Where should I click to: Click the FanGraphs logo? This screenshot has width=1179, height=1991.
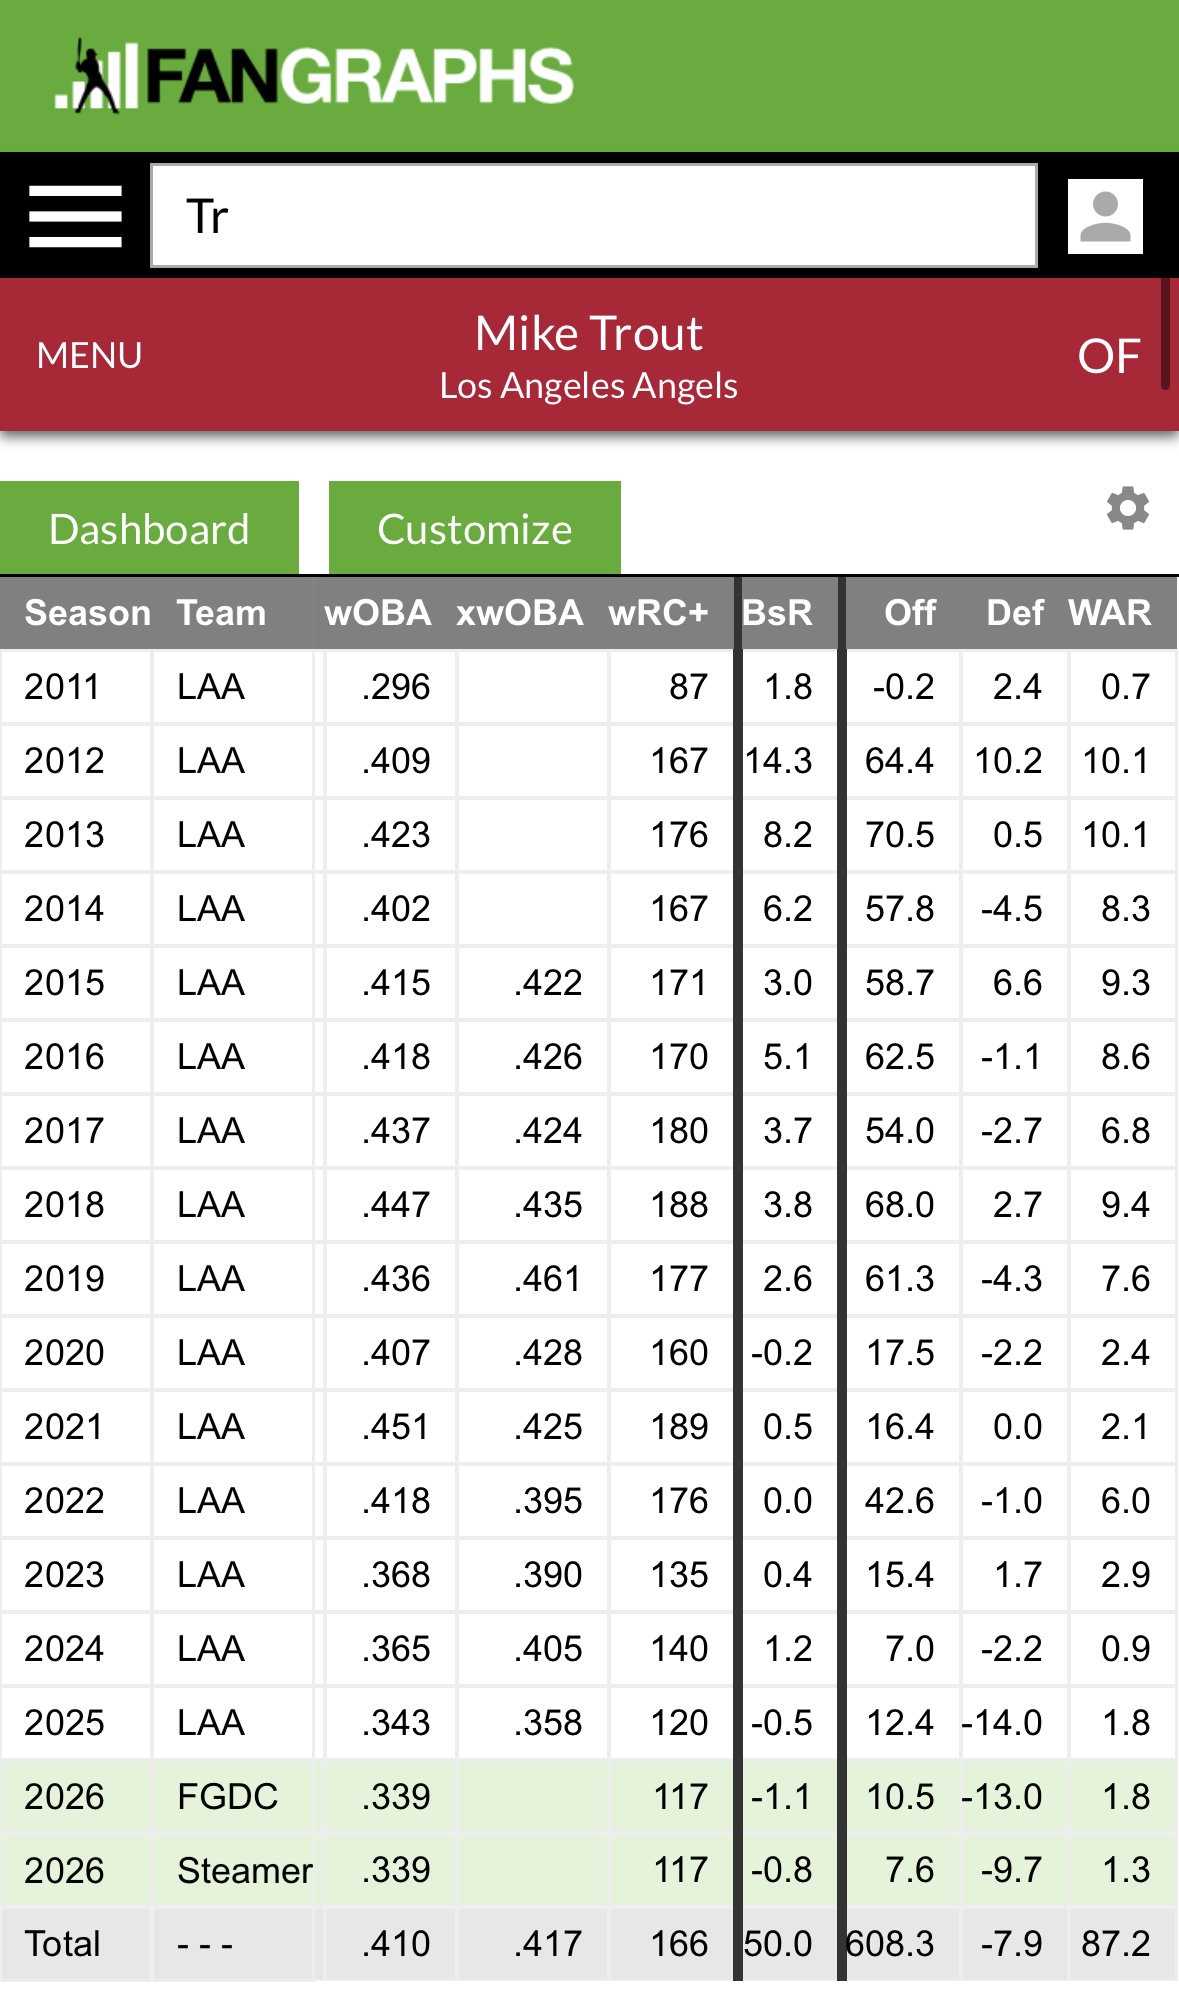[x=314, y=76]
